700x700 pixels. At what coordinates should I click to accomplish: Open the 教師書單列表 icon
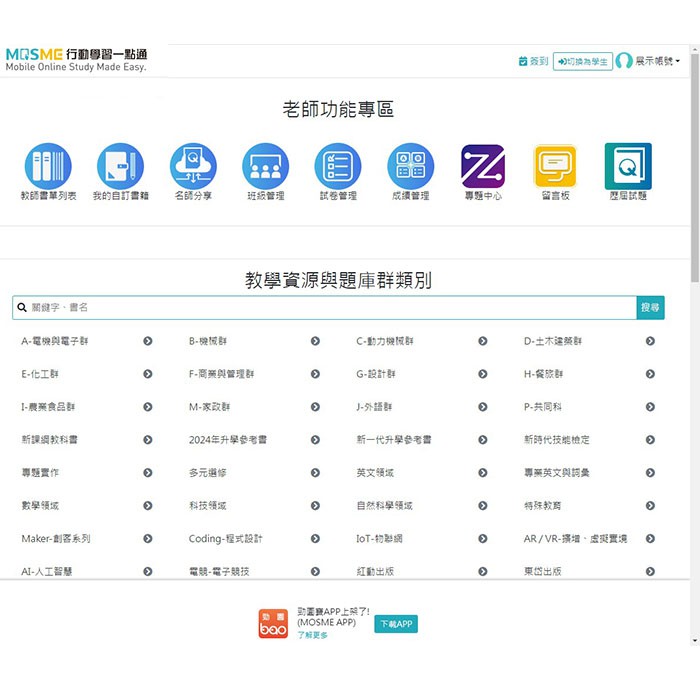[48, 166]
